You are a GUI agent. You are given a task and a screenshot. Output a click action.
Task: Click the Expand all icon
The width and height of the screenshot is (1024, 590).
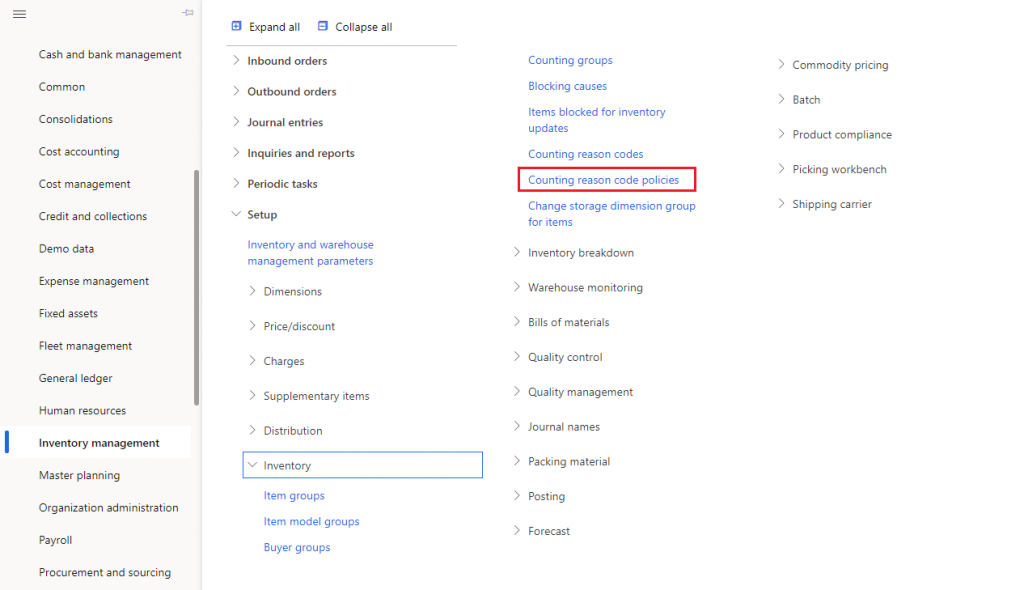236,26
